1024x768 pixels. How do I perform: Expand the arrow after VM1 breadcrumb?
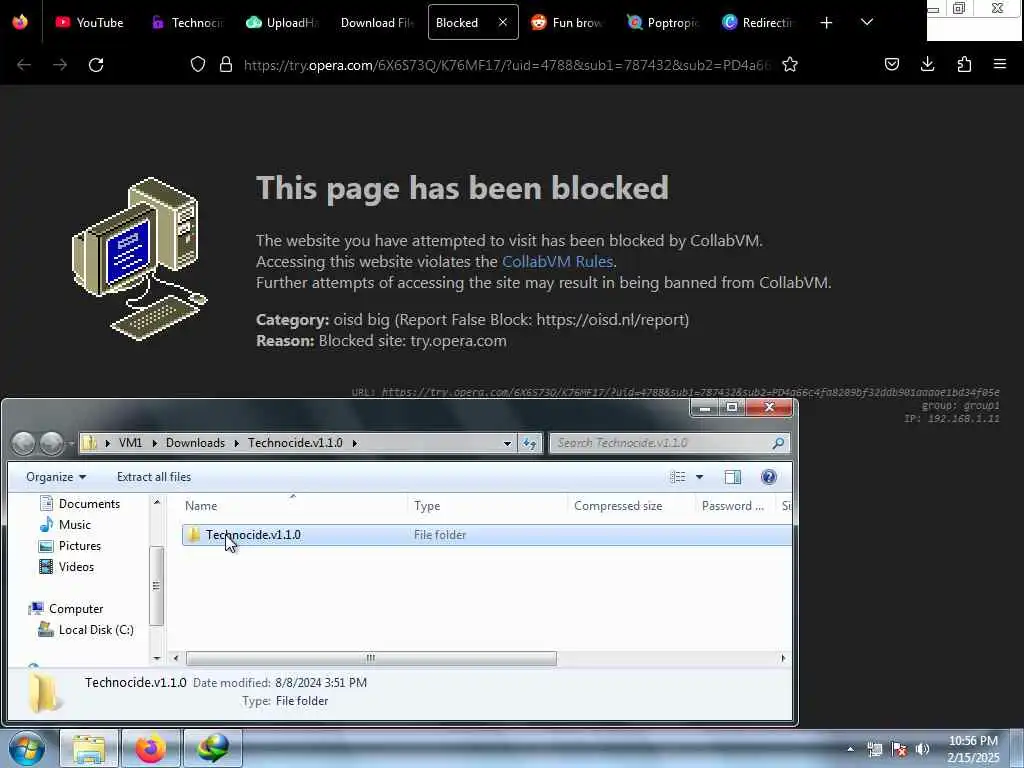(x=154, y=443)
